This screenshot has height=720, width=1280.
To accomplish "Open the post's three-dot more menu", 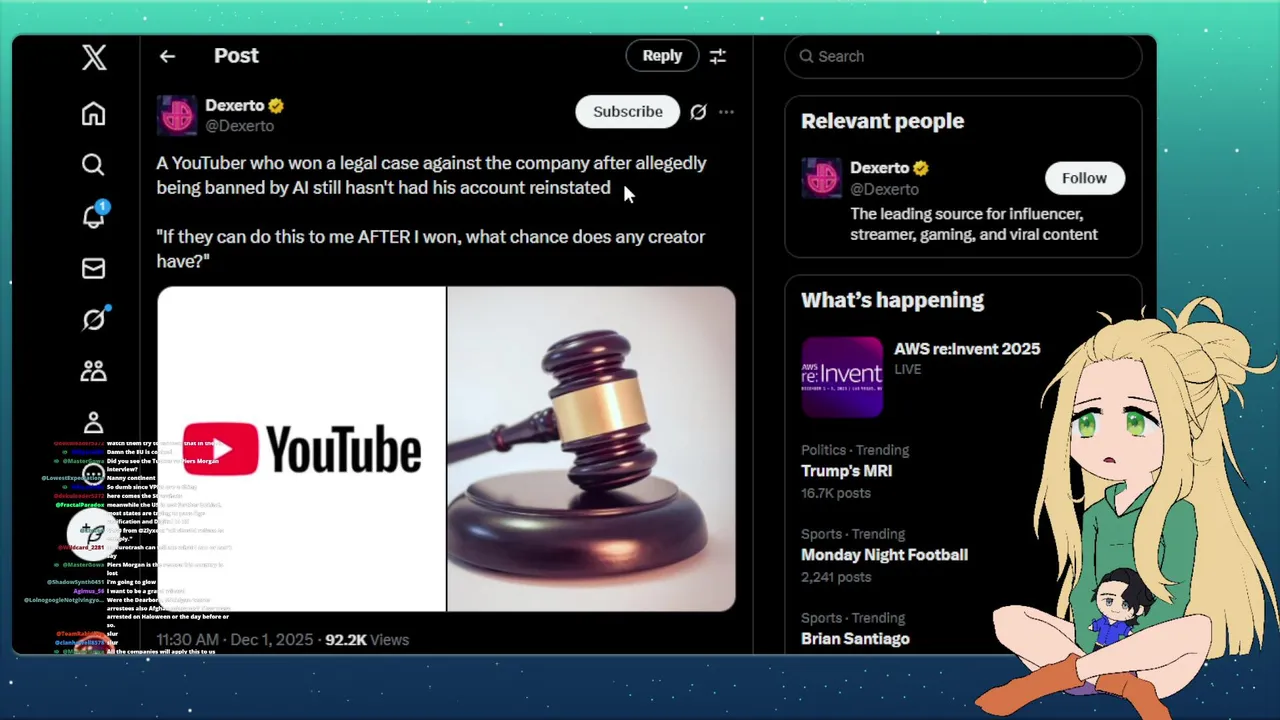I will [x=726, y=112].
